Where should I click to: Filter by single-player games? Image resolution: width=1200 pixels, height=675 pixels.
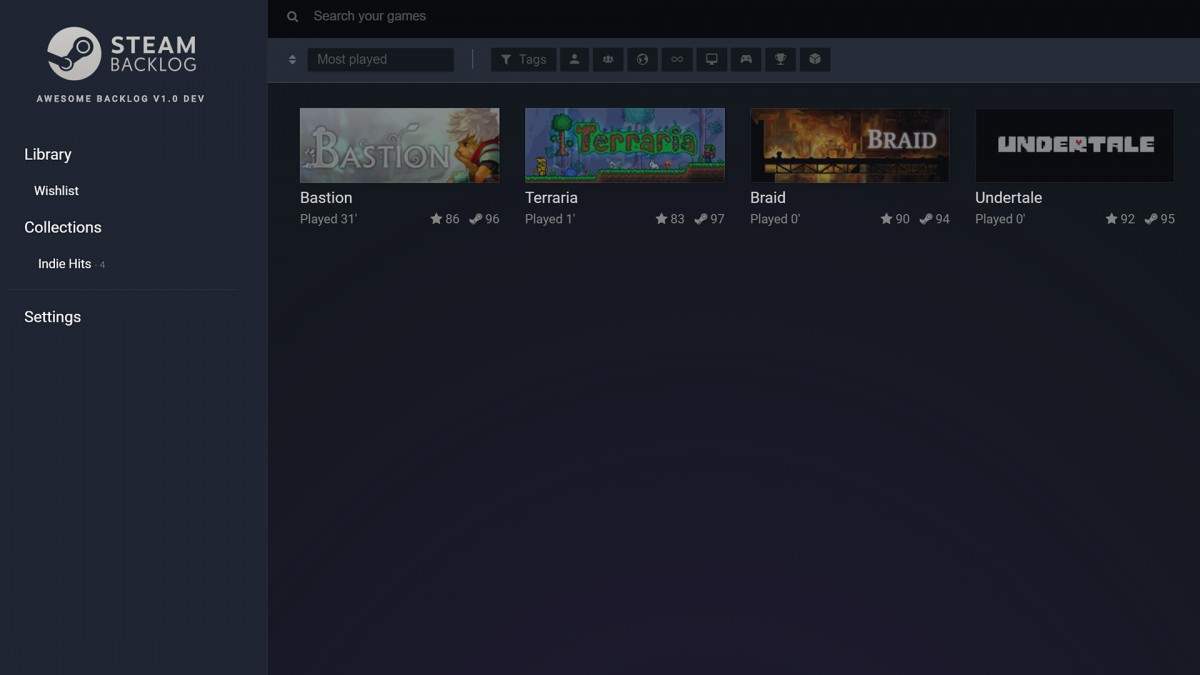pyautogui.click(x=574, y=59)
